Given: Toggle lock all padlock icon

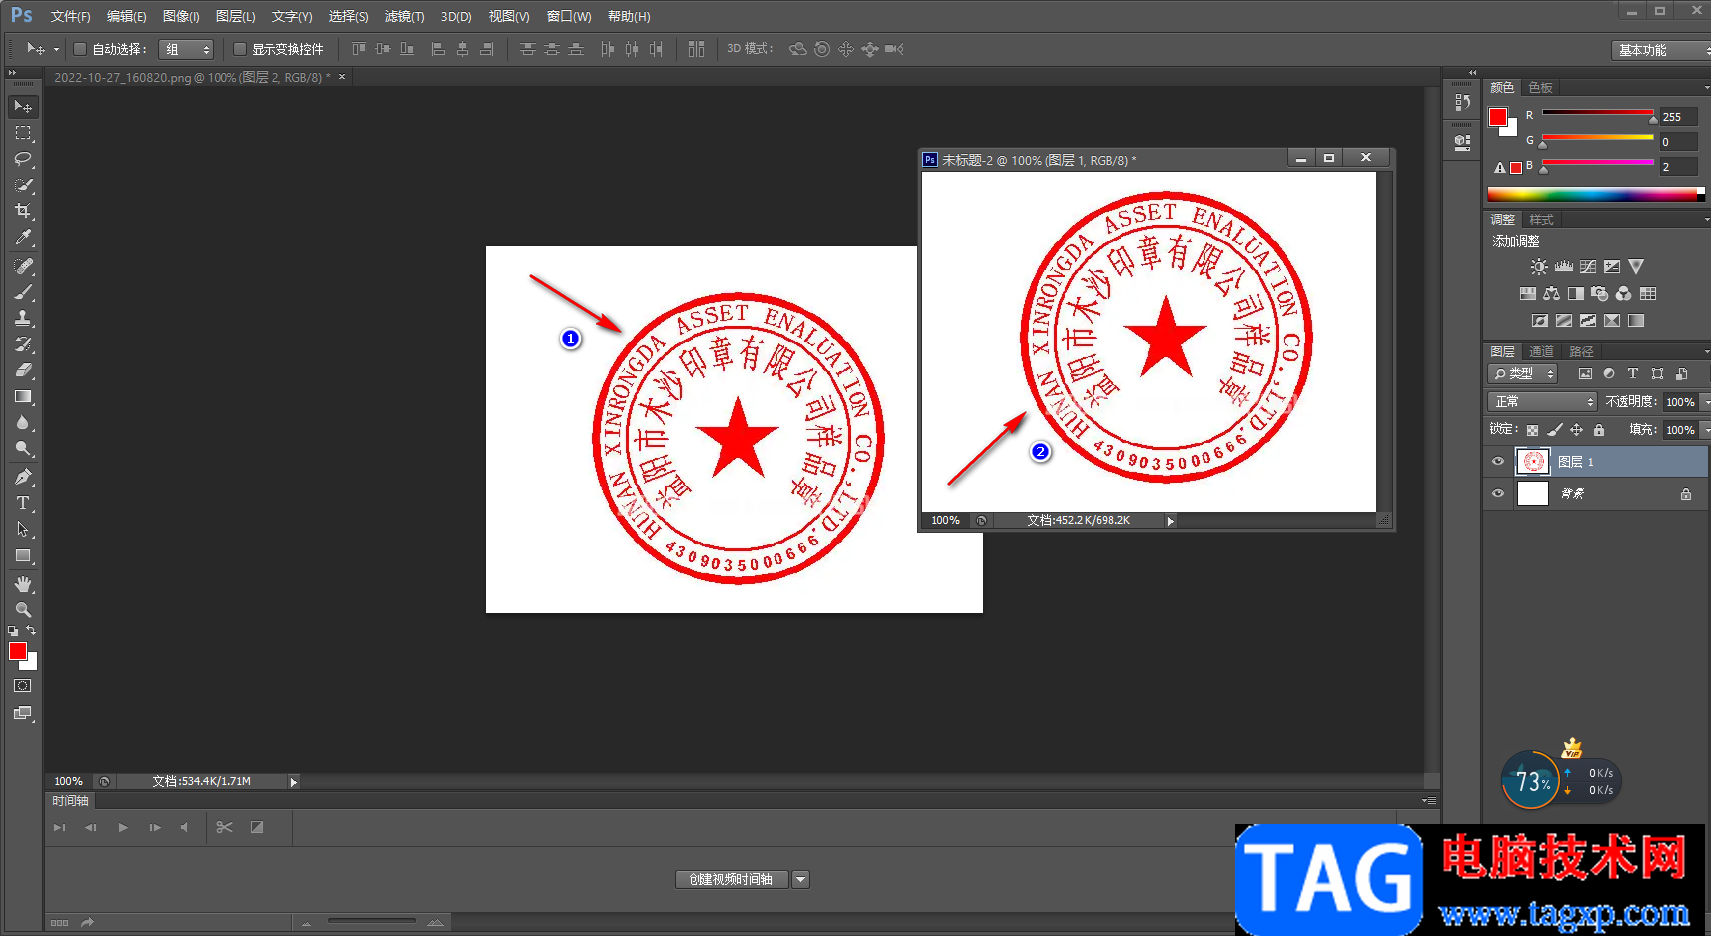Looking at the screenshot, I should point(1598,430).
